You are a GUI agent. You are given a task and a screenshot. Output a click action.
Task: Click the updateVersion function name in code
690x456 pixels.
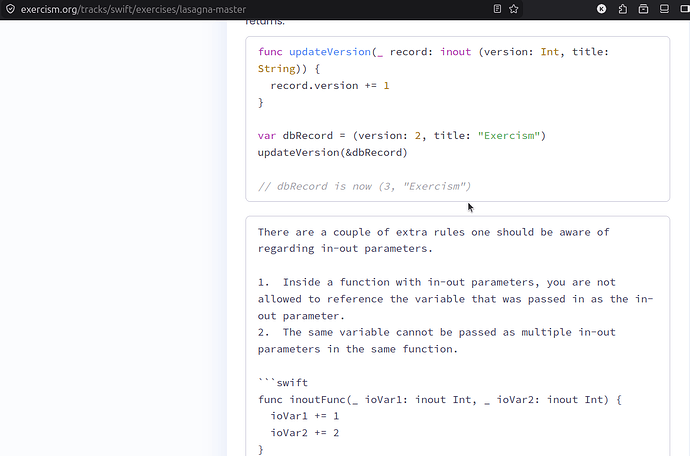tap(330, 52)
